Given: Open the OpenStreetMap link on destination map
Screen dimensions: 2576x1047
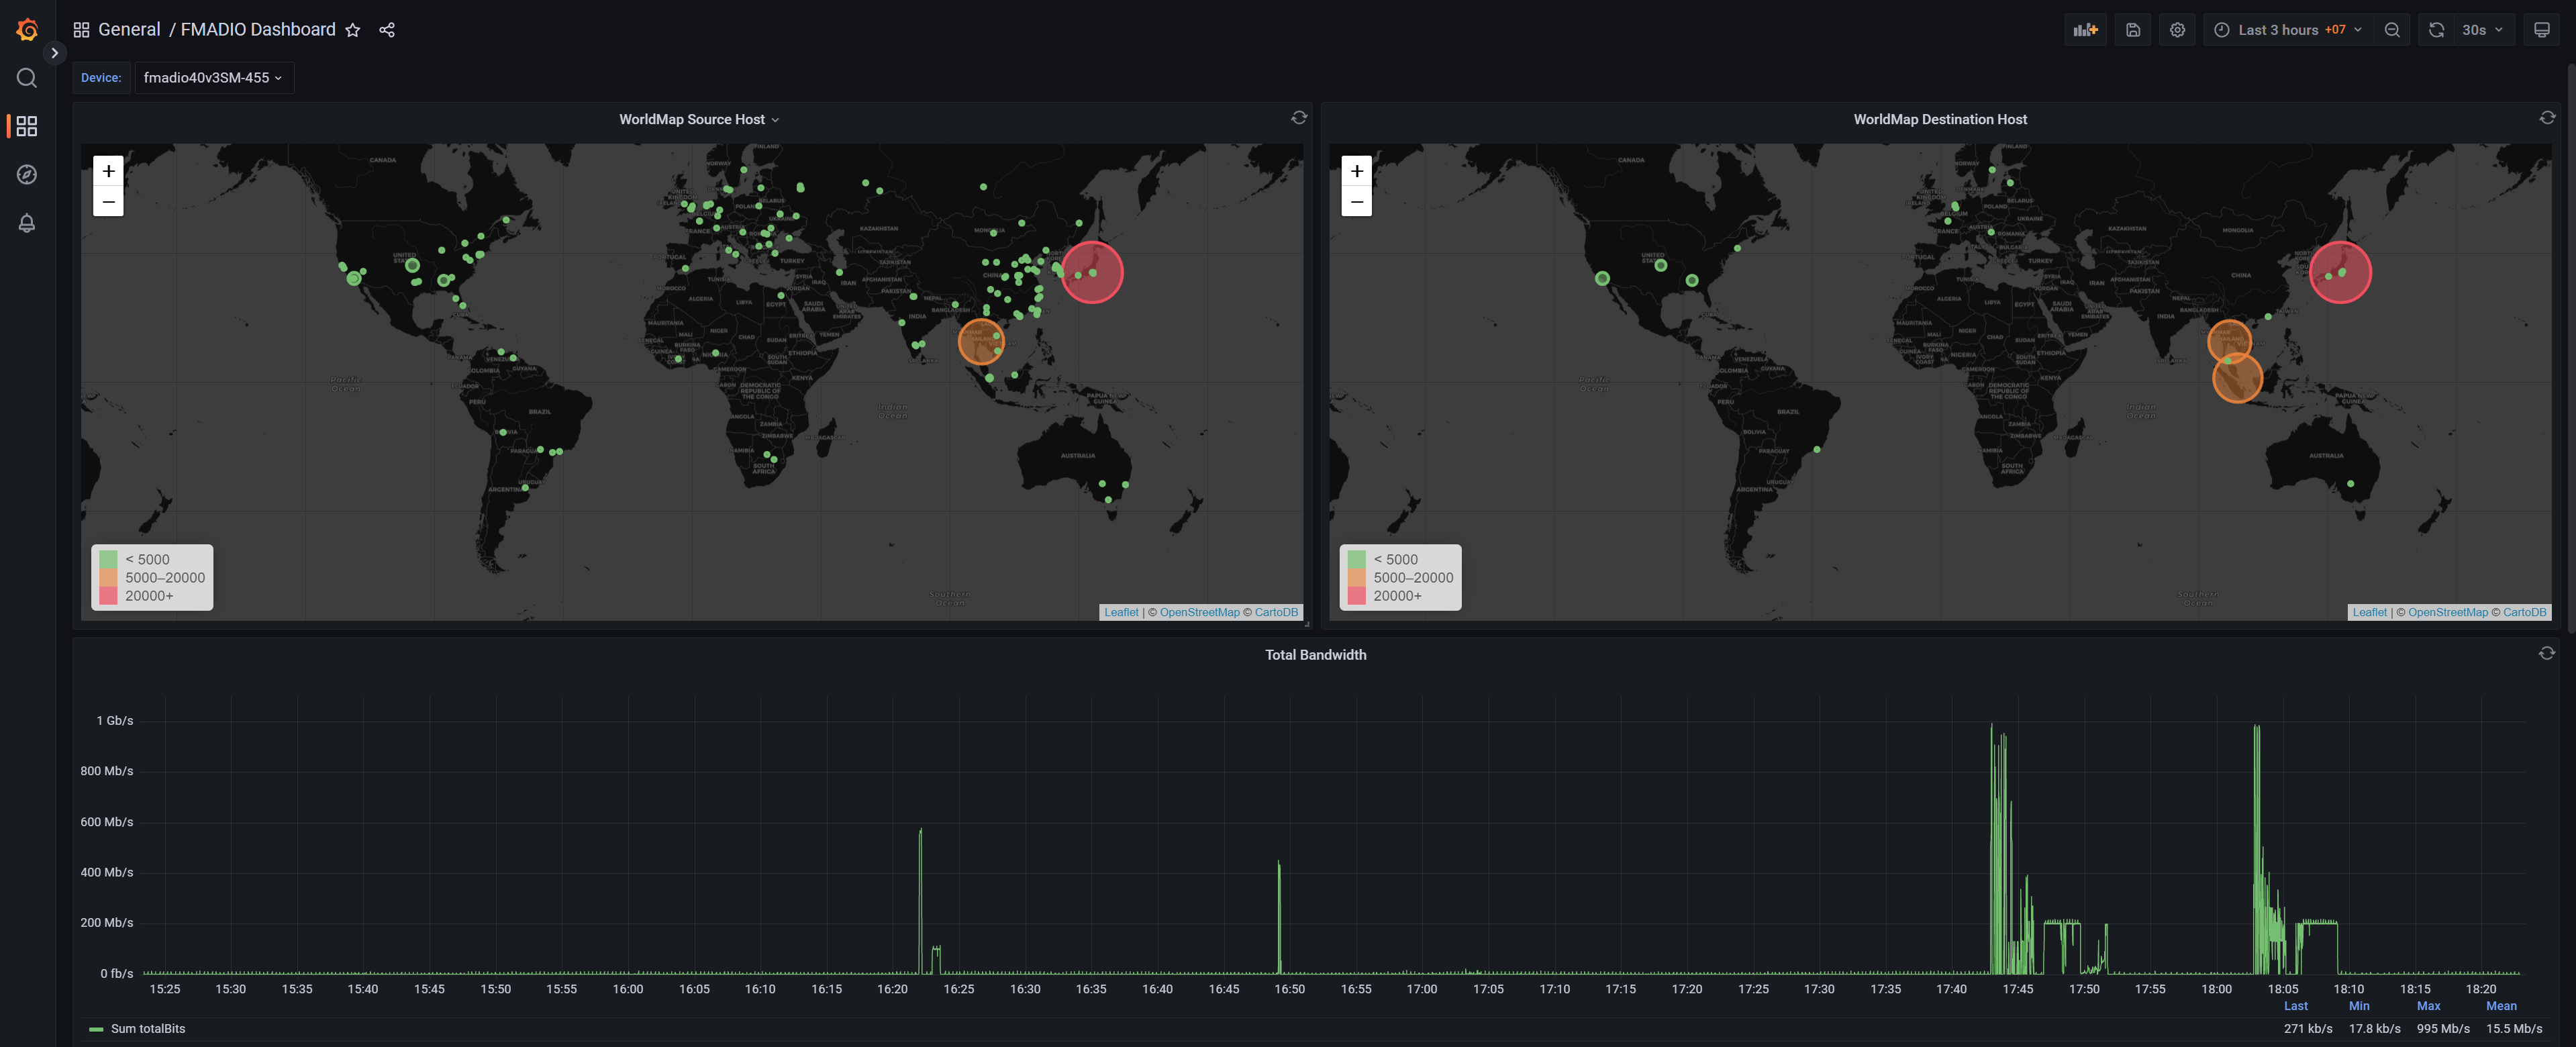Looking at the screenshot, I should pos(2447,613).
